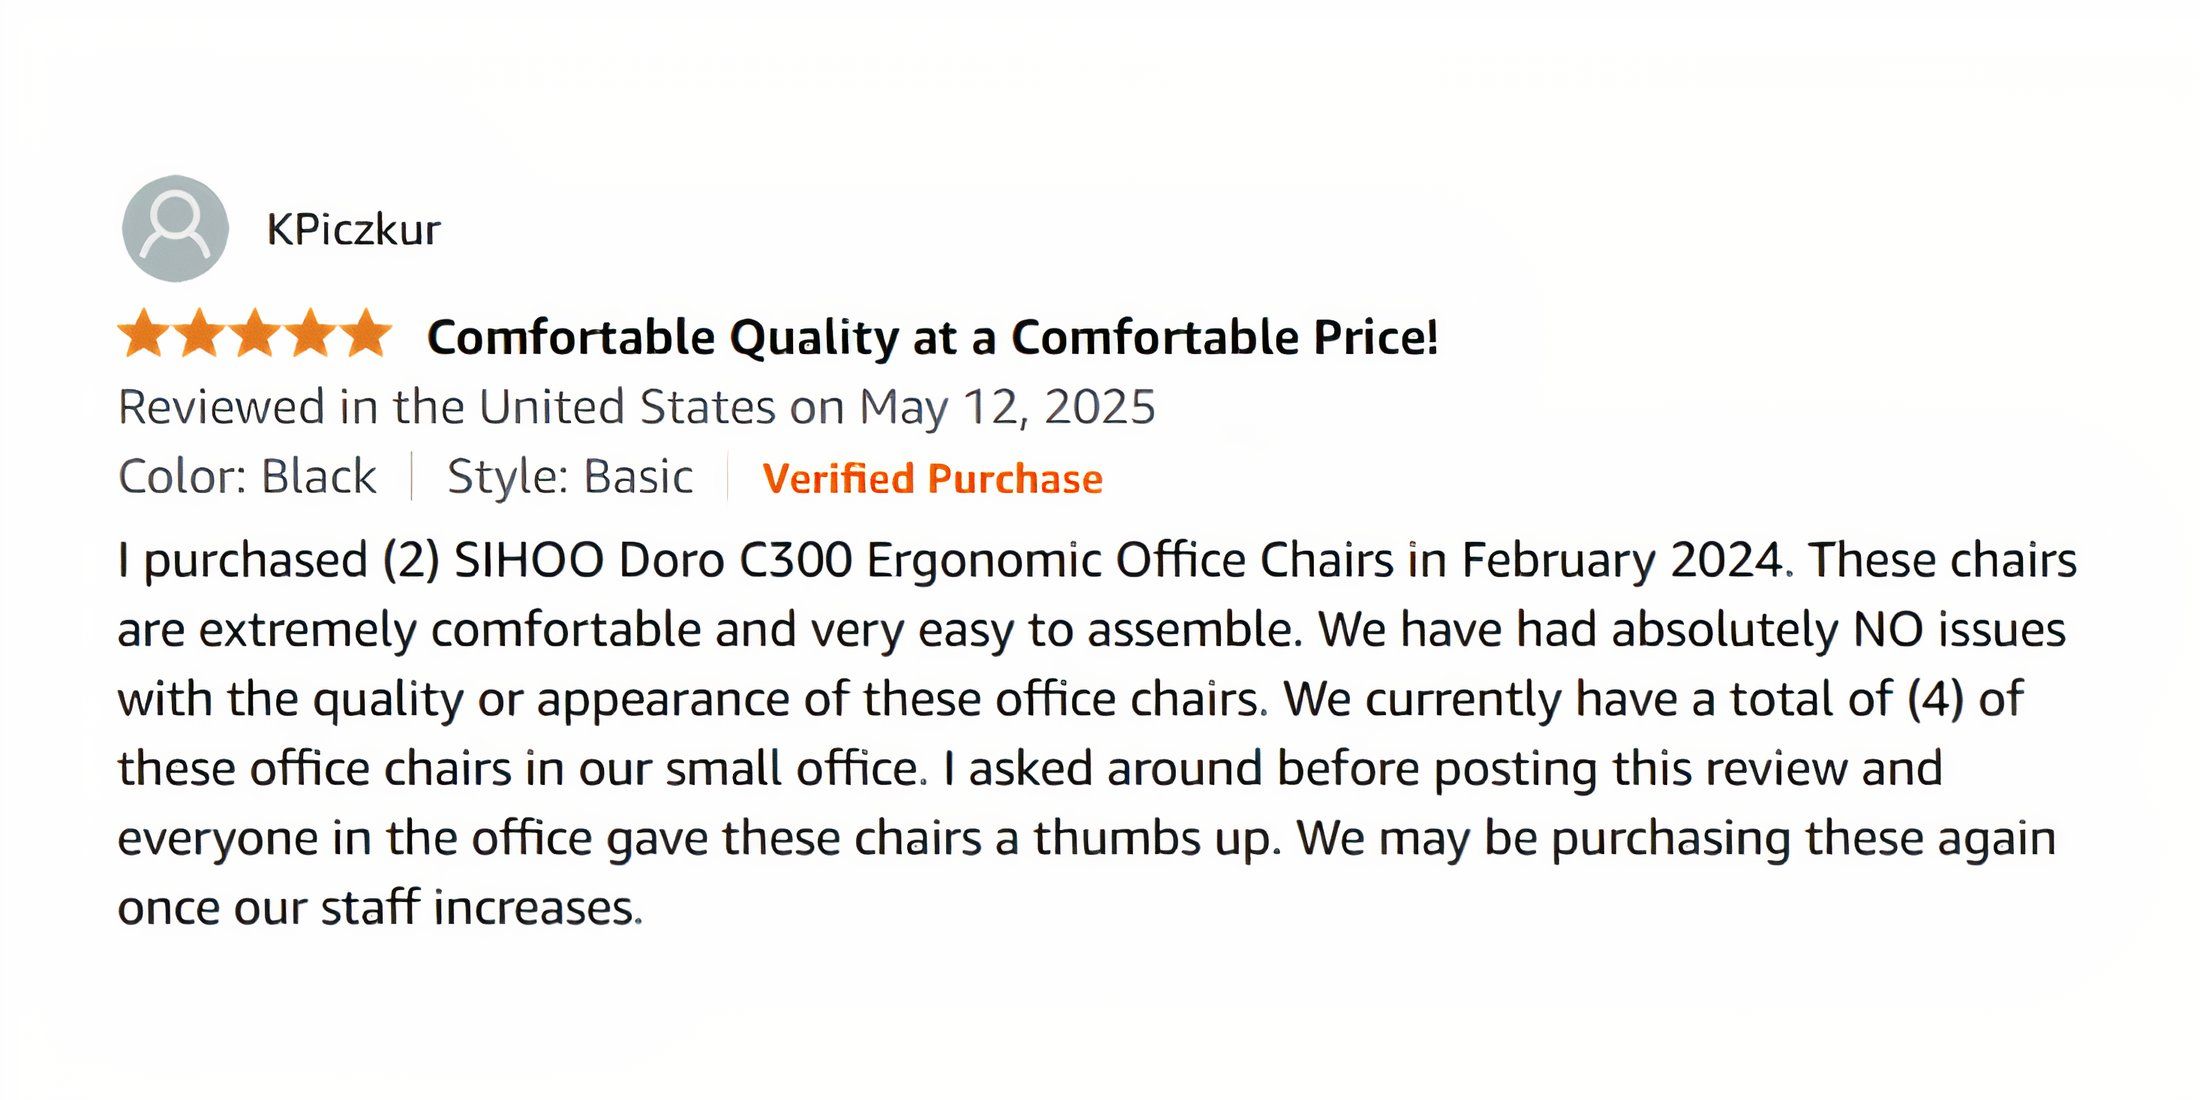Click the last line once our staff increases
The height and width of the screenshot is (1100, 2200).
tap(380, 908)
